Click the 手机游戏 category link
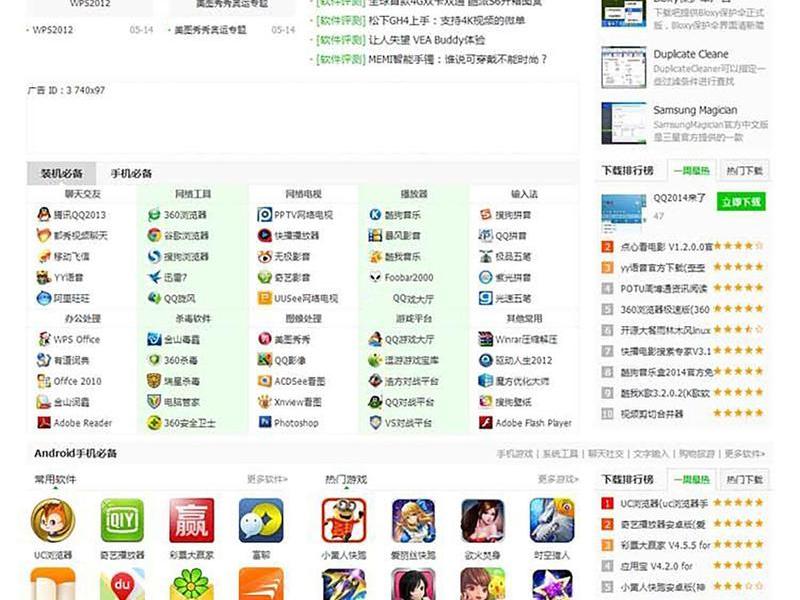Screen dimensions: 800x600 515,454
